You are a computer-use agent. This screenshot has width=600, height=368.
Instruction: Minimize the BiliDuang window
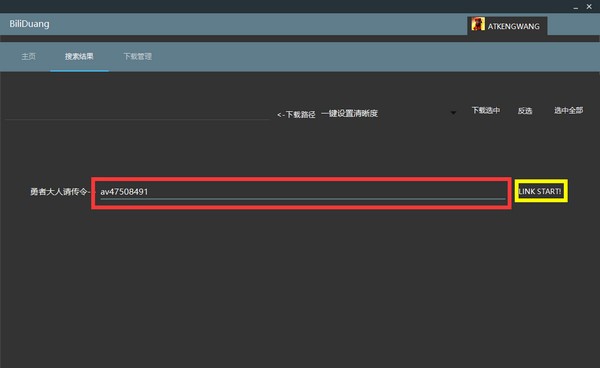click(x=576, y=7)
